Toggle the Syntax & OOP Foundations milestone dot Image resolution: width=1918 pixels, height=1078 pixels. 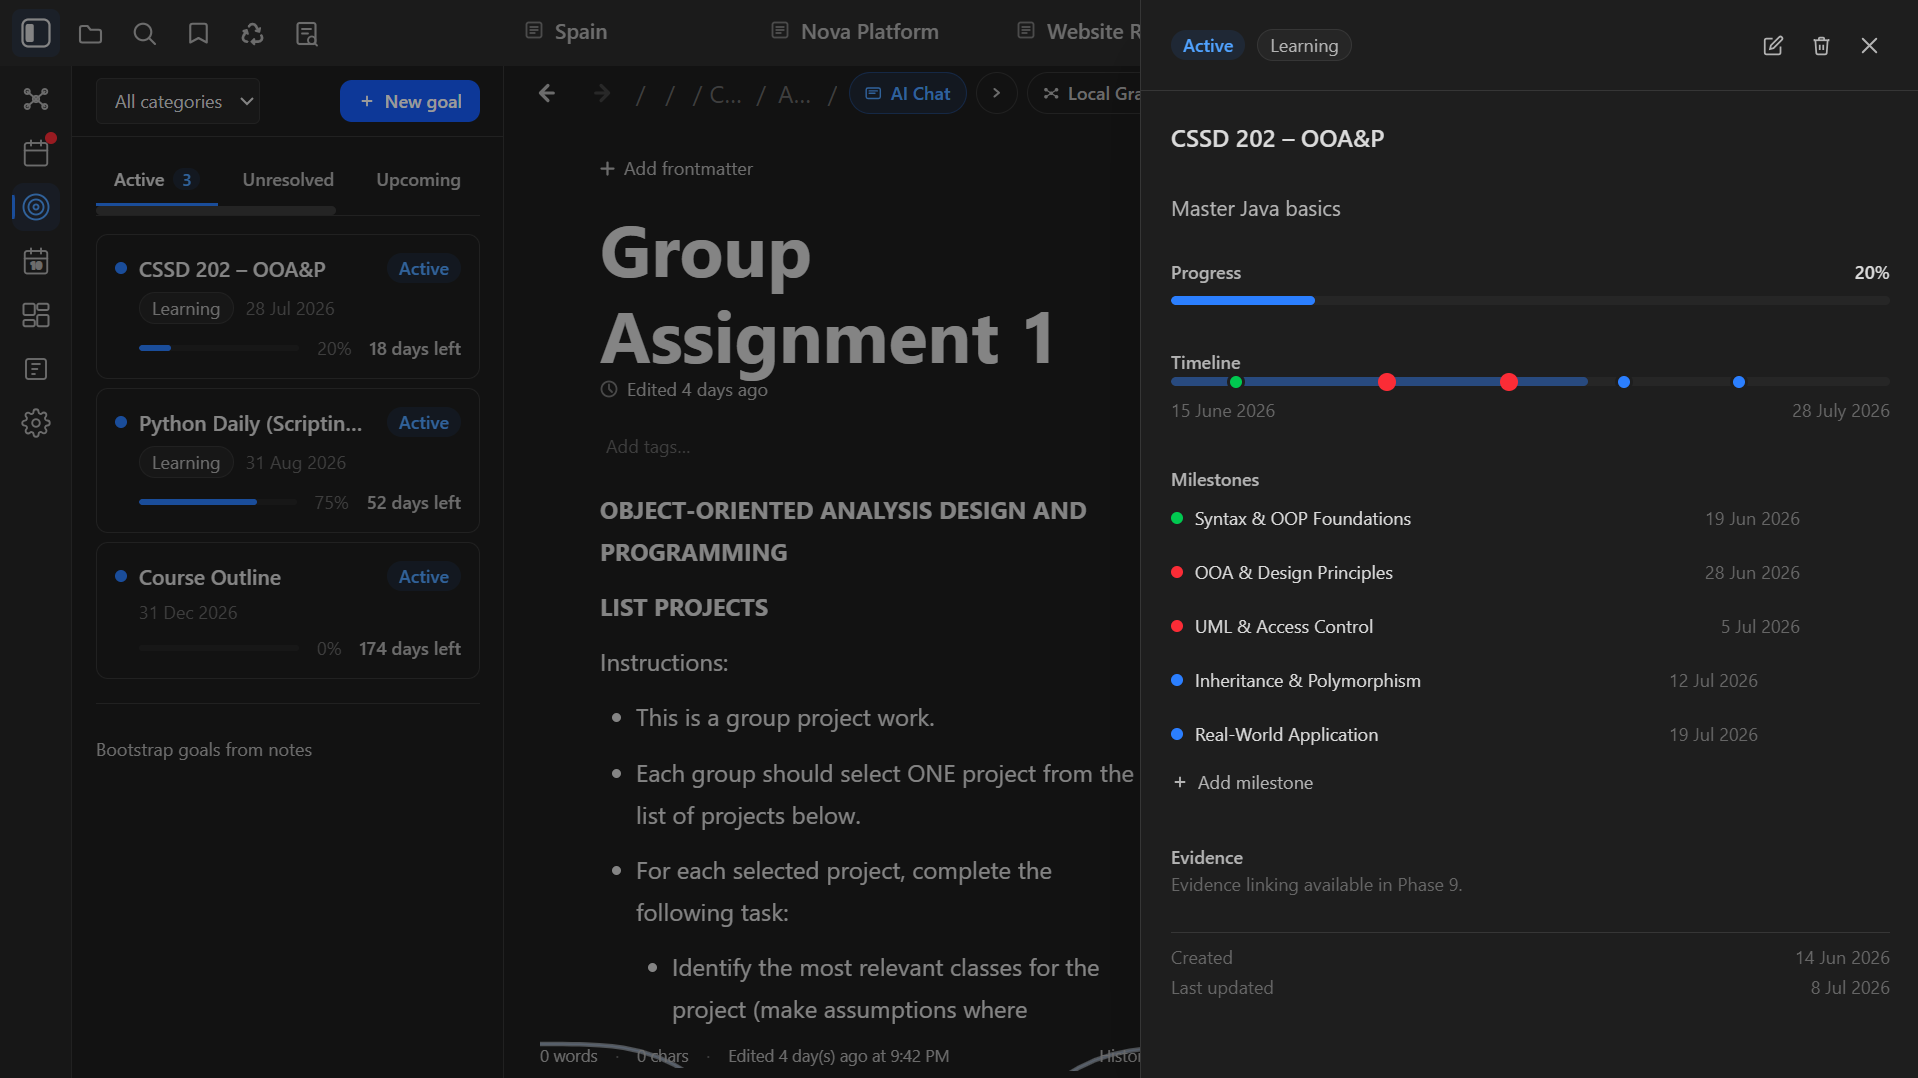click(1177, 518)
